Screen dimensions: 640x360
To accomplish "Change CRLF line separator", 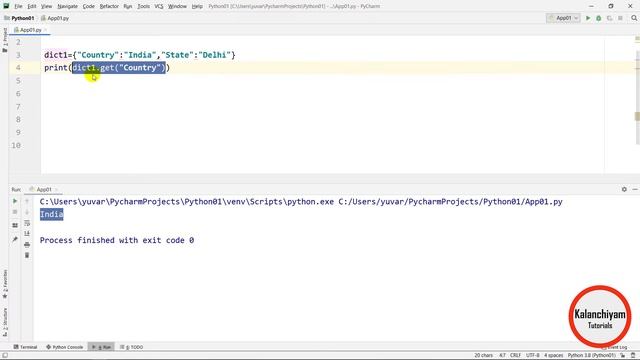I will [x=515, y=355].
